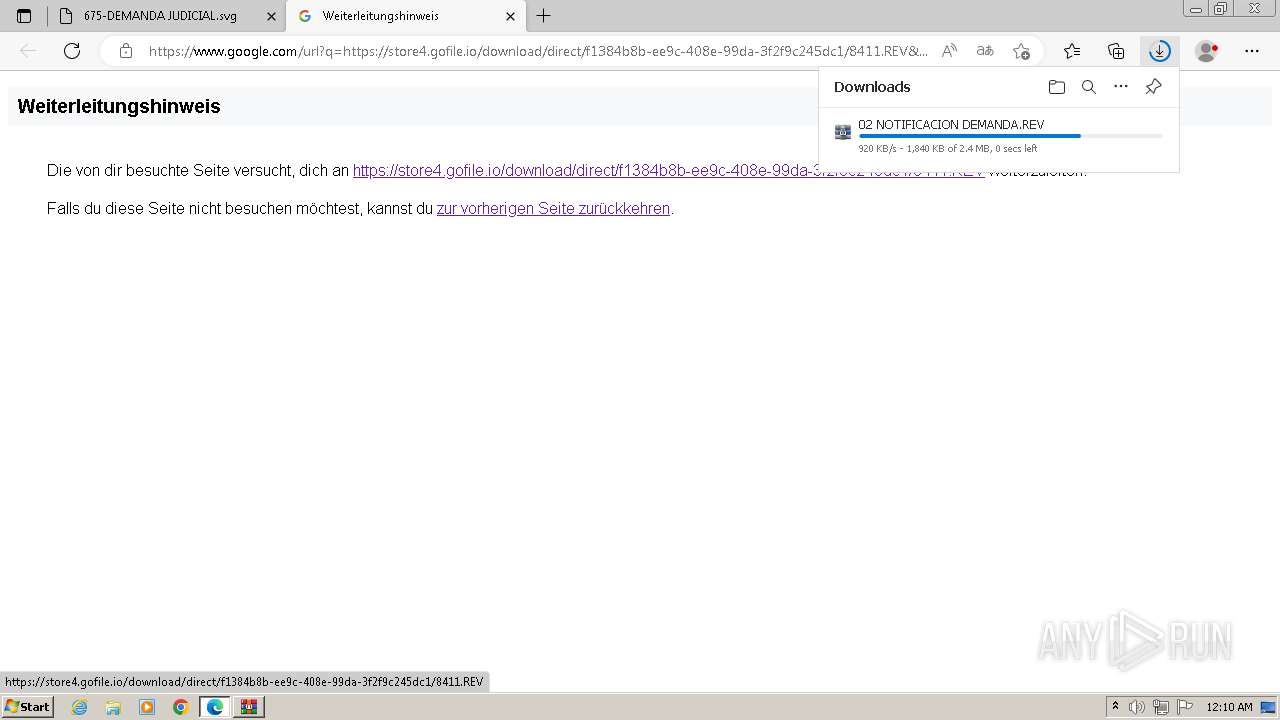
Task: Select Microsoft Edge taskbar button
Action: [215, 707]
